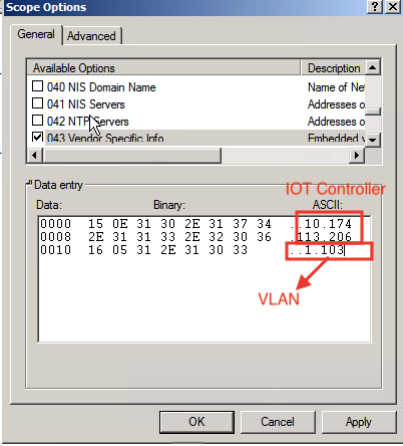Click into the binary data entry field

(x=204, y=279)
